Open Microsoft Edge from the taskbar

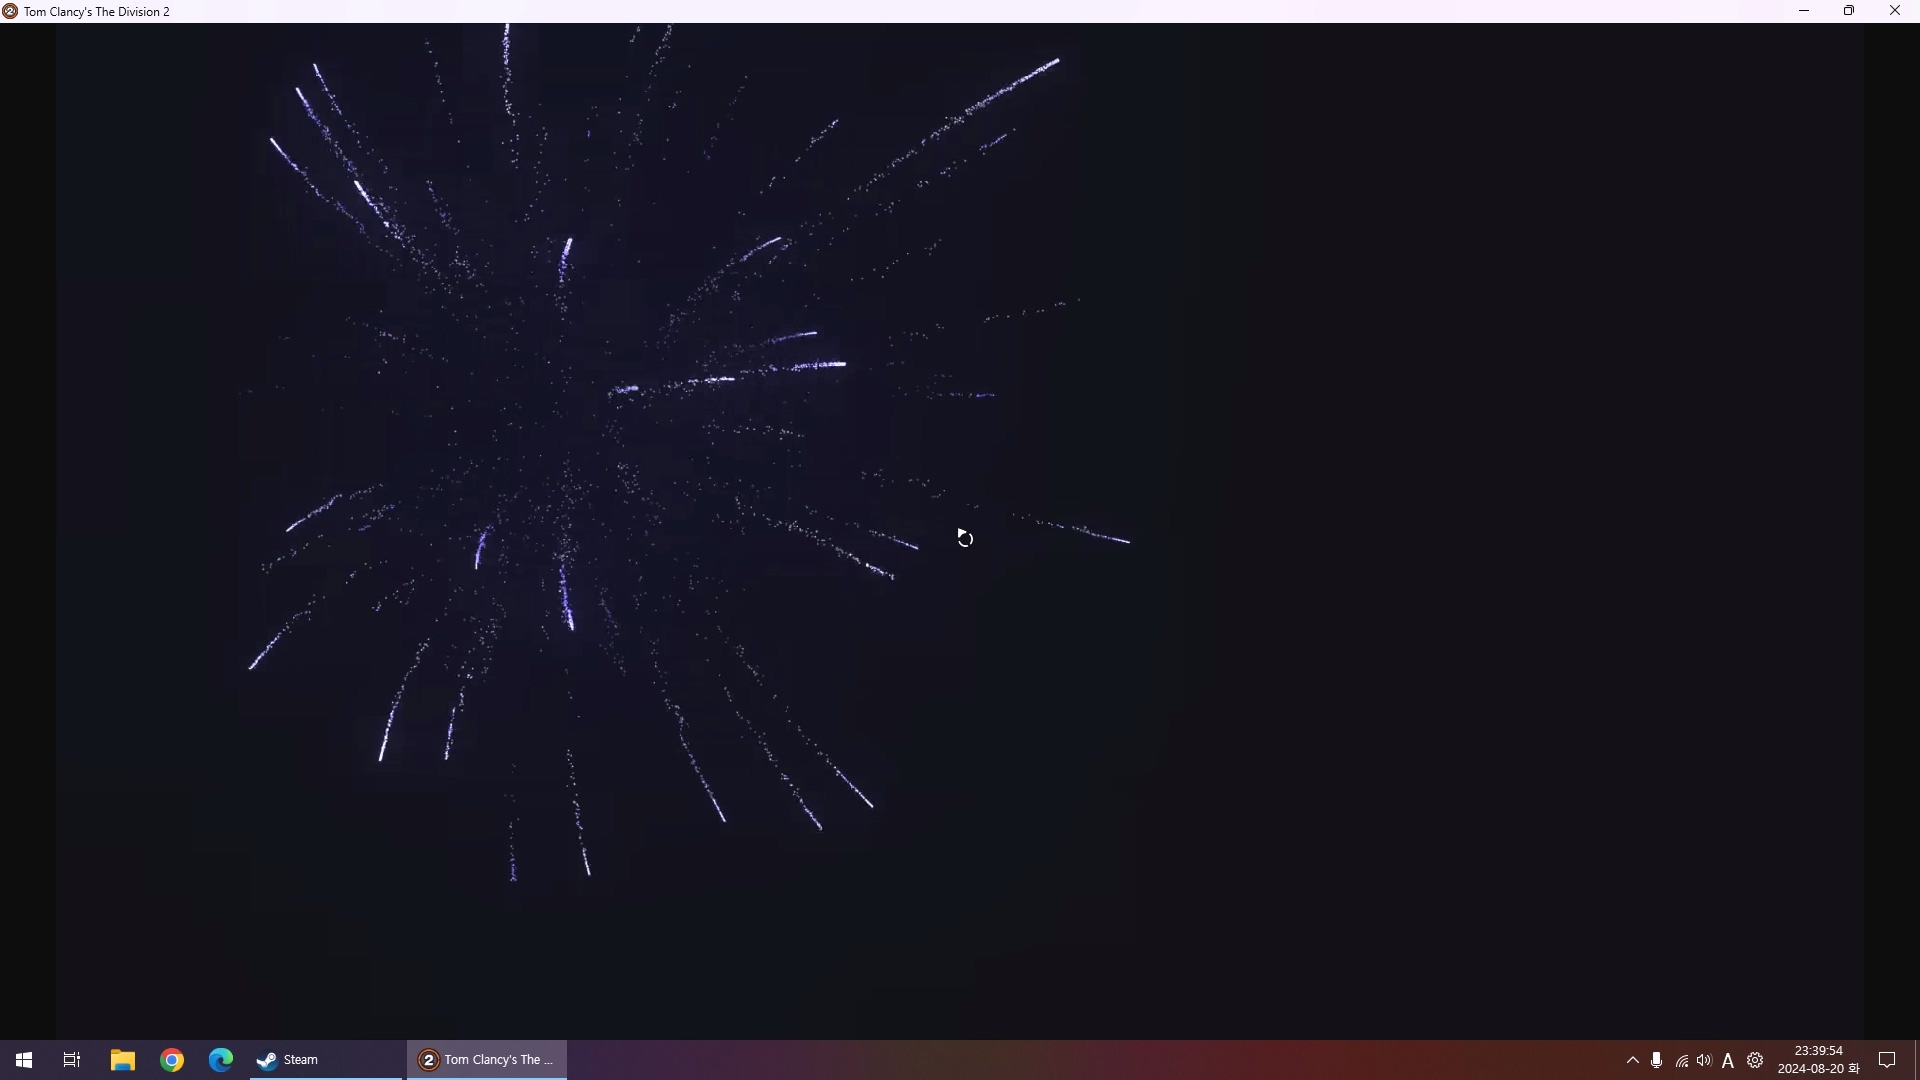click(x=221, y=1060)
